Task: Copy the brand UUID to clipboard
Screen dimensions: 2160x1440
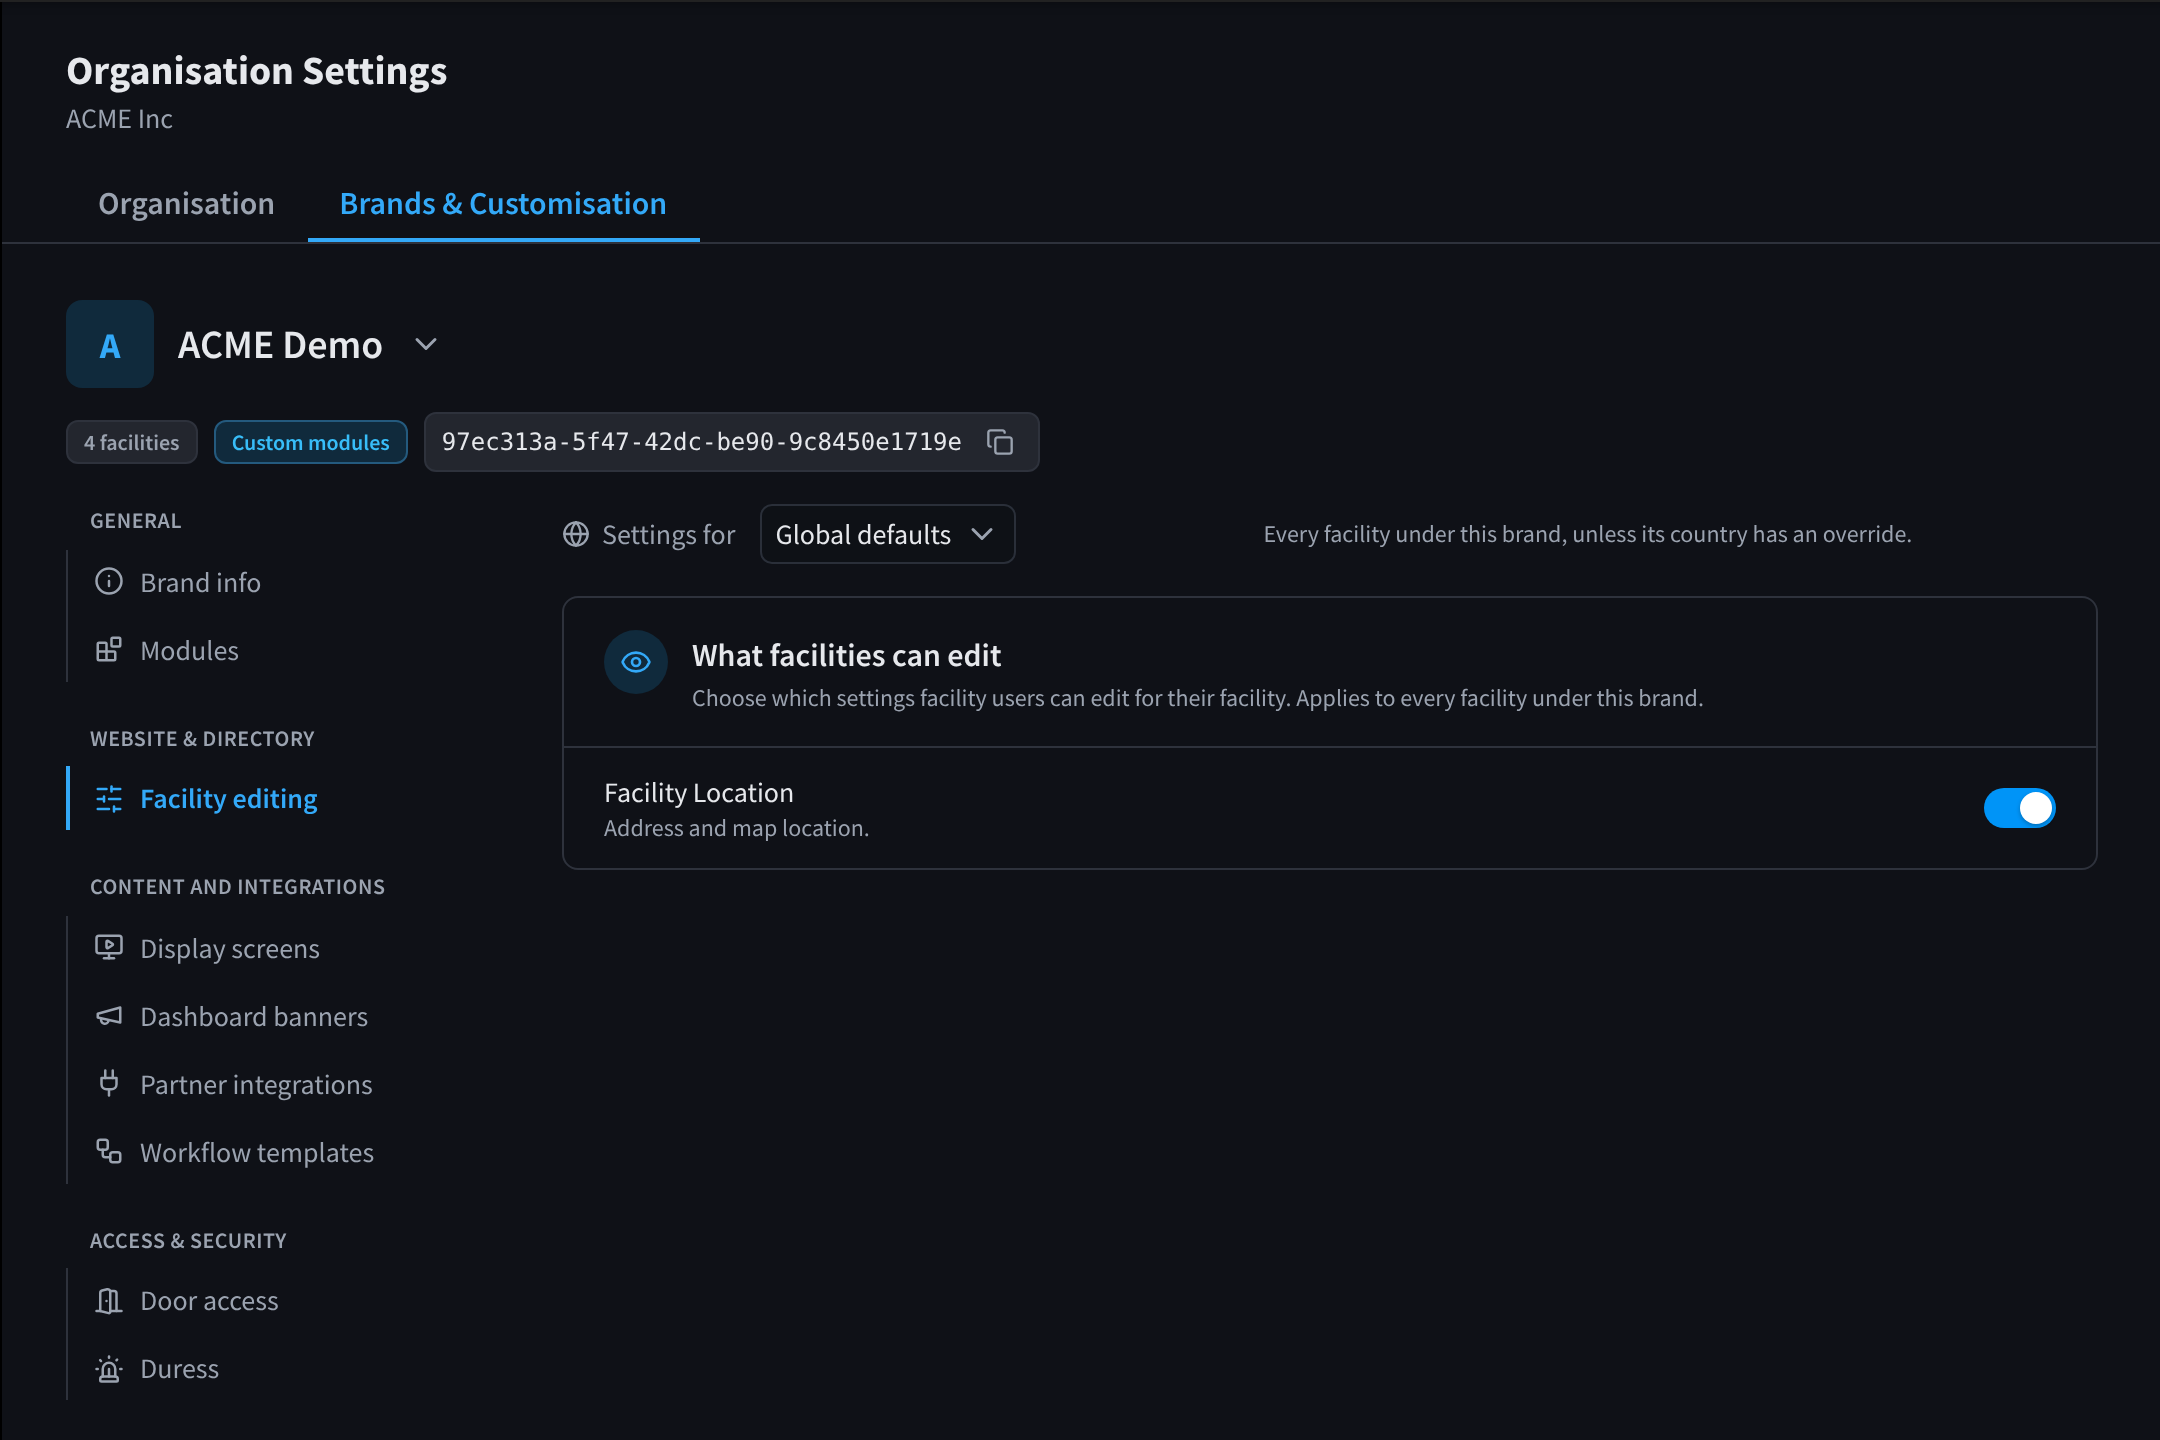Action: click(x=1000, y=442)
